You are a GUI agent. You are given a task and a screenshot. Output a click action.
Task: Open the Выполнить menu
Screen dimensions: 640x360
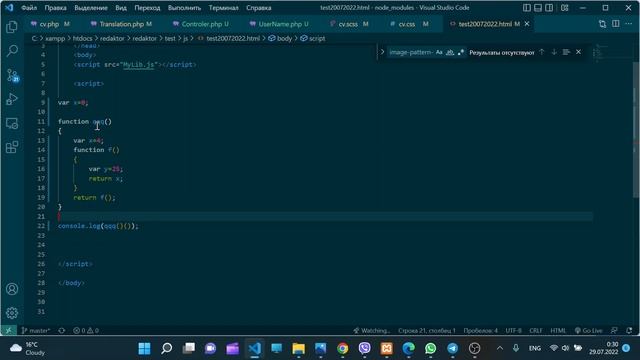click(184, 8)
